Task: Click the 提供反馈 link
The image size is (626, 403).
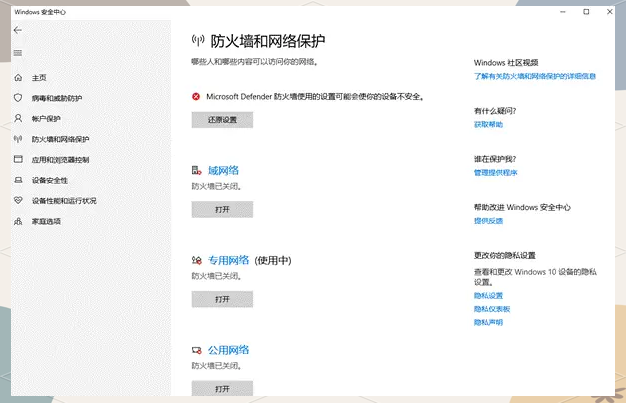Action: (488, 221)
